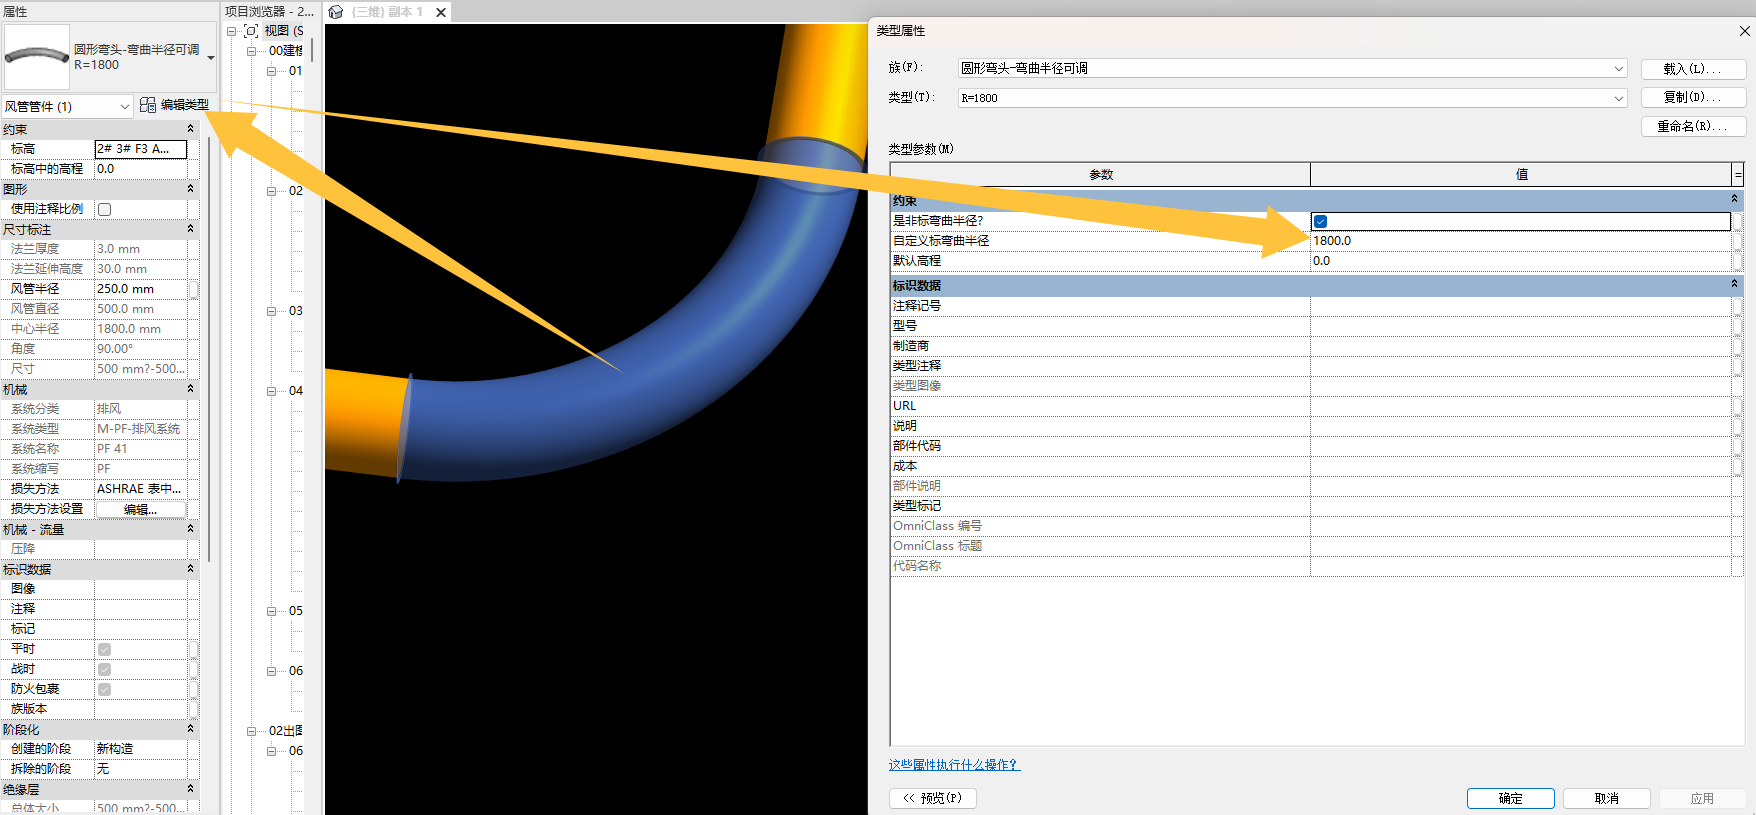The width and height of the screenshot is (1756, 815).
Task: Collapse the 02 node in project browser
Action: point(271,191)
